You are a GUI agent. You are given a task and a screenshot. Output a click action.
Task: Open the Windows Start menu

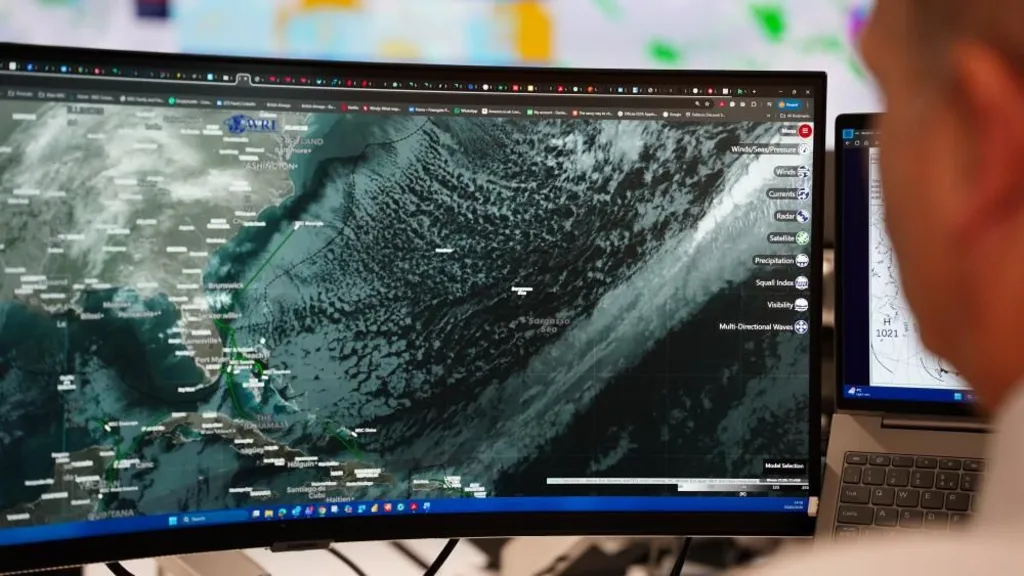172,518
